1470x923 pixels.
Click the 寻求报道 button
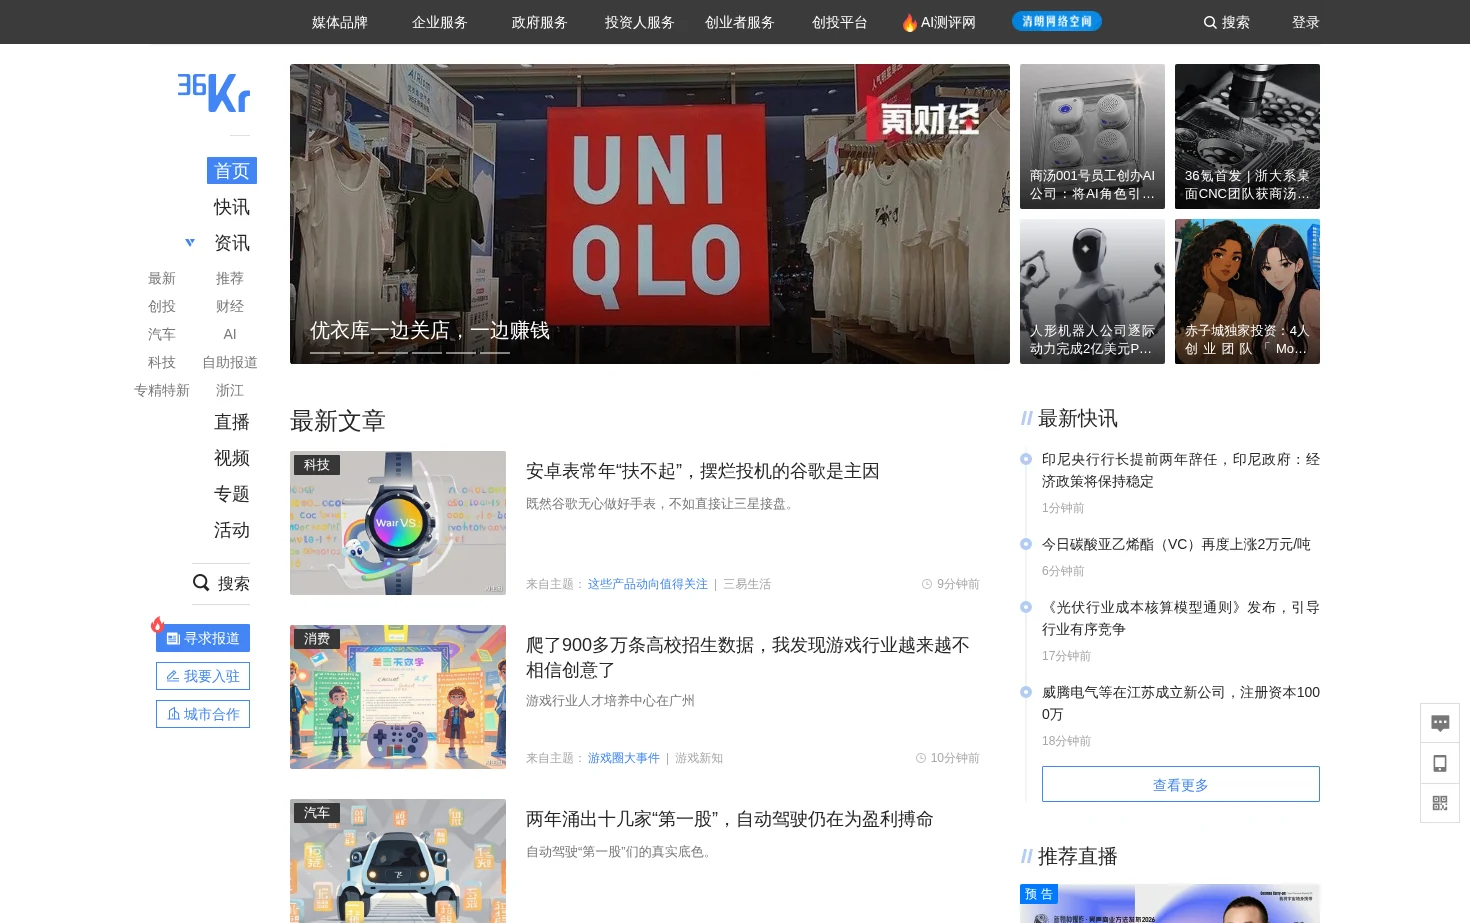click(x=203, y=638)
